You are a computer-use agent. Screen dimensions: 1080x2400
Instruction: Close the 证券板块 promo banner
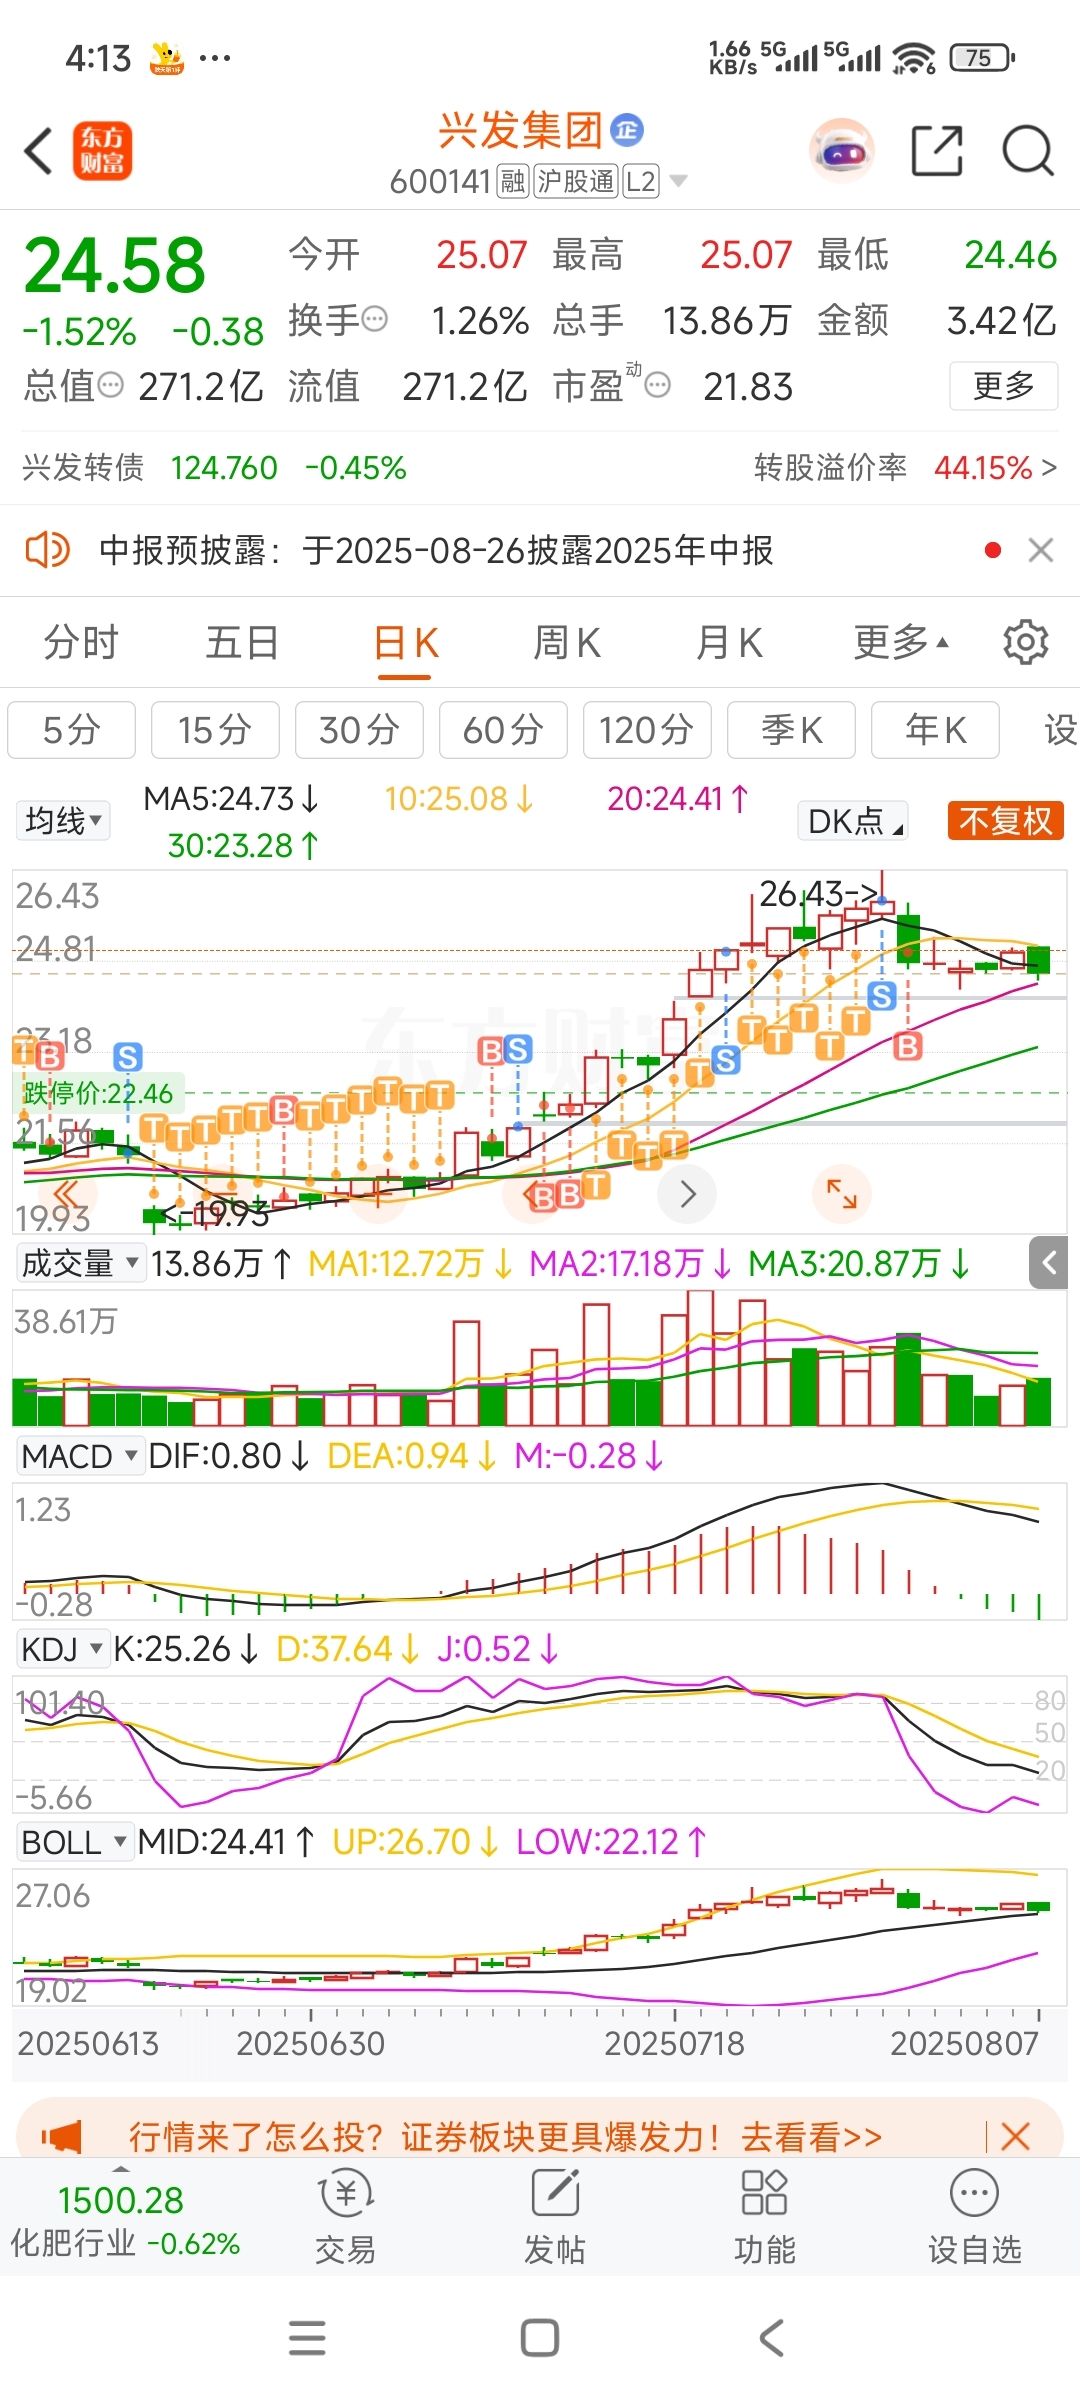tap(1015, 2137)
